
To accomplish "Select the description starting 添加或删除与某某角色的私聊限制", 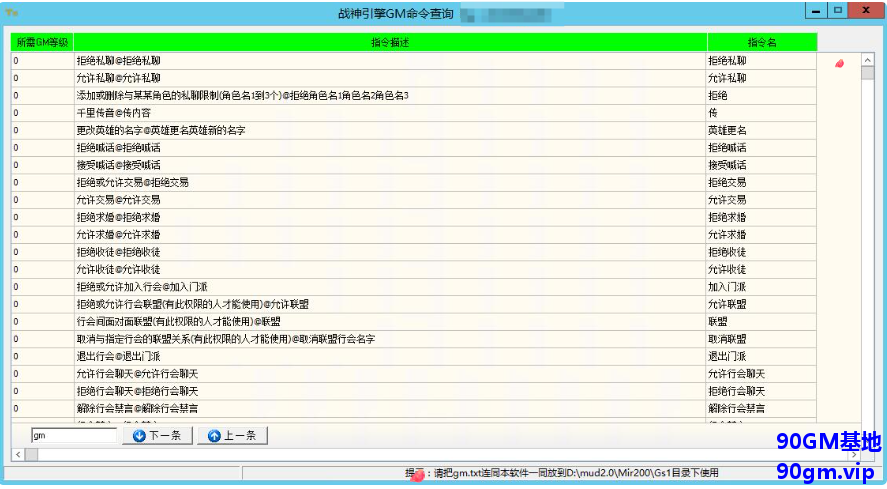I will tap(390, 96).
